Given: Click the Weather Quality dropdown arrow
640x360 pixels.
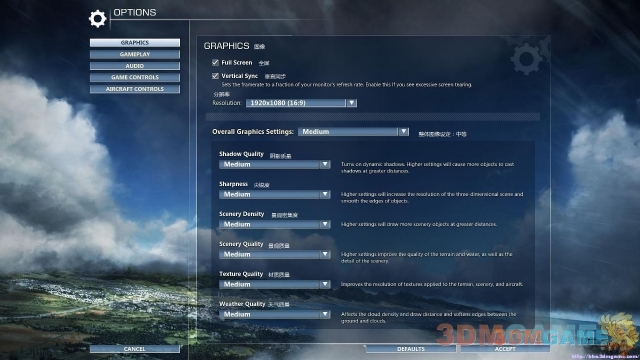Looking at the screenshot, I should [325, 314].
